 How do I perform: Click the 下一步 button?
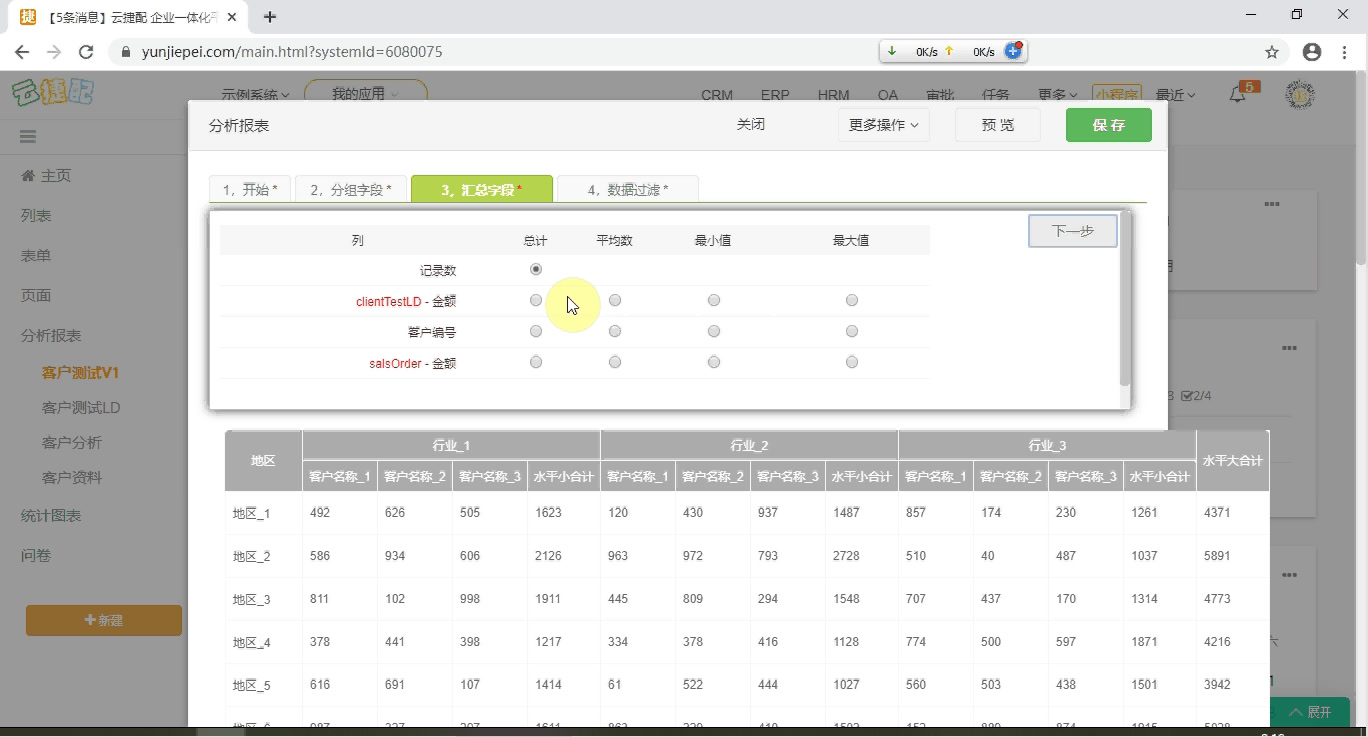1073,231
